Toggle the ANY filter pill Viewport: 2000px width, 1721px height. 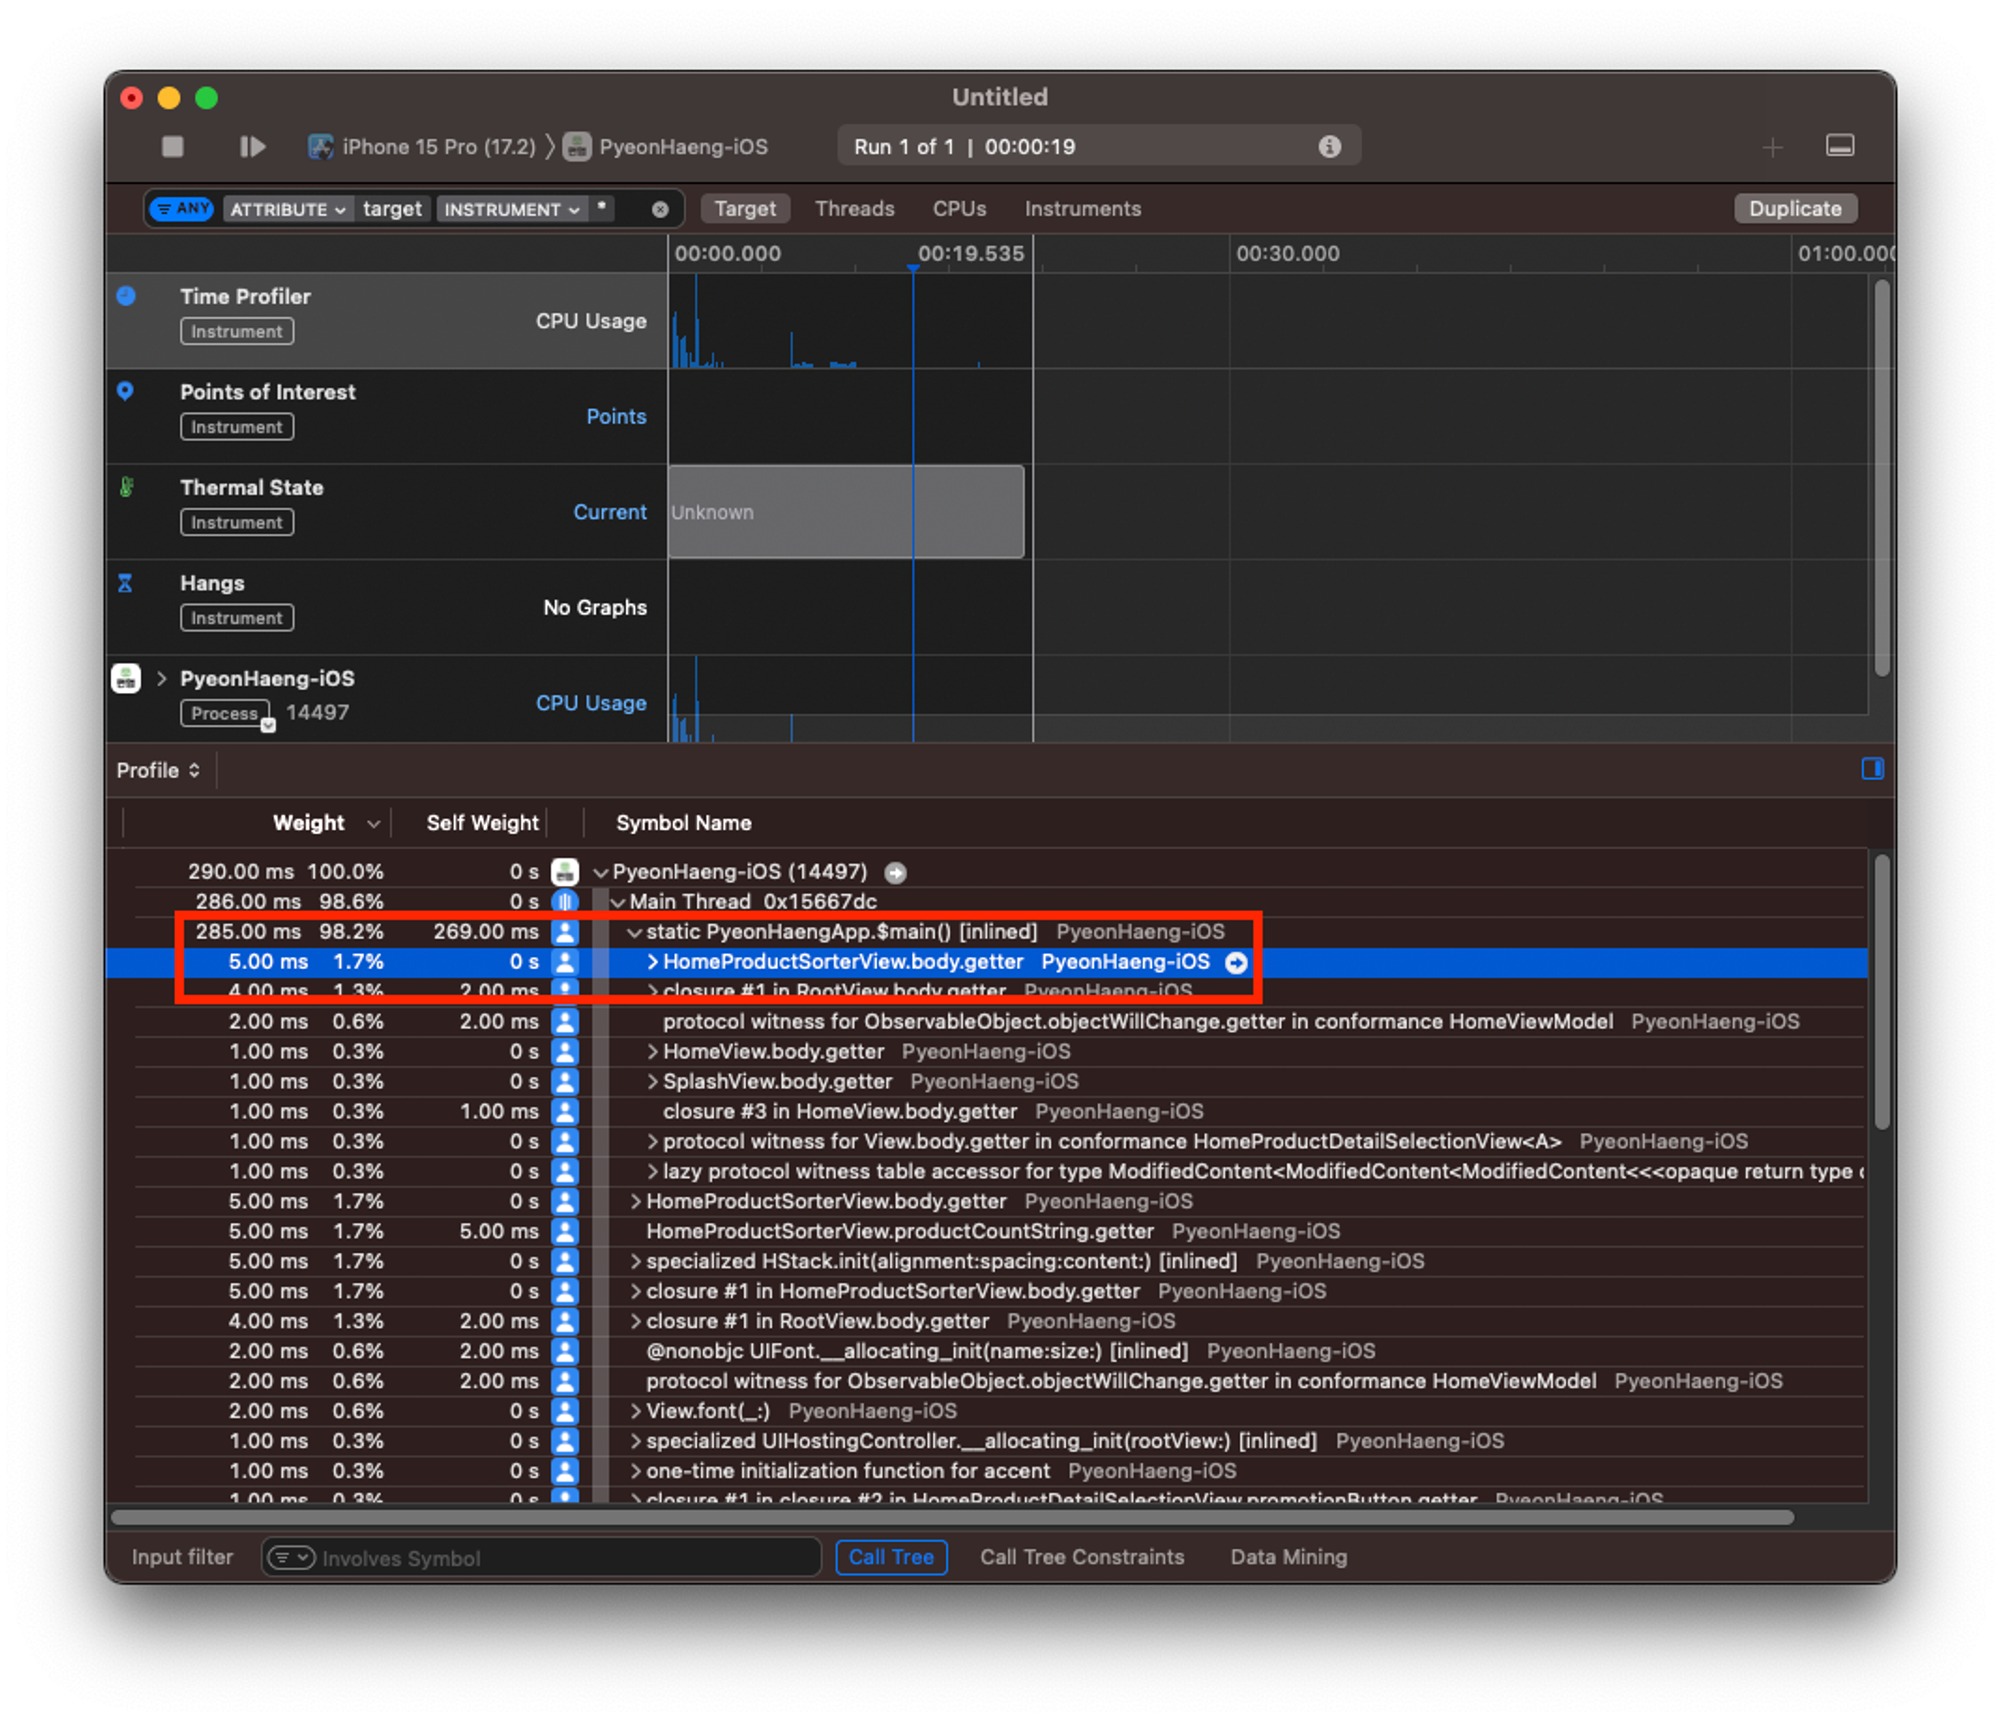[x=182, y=209]
